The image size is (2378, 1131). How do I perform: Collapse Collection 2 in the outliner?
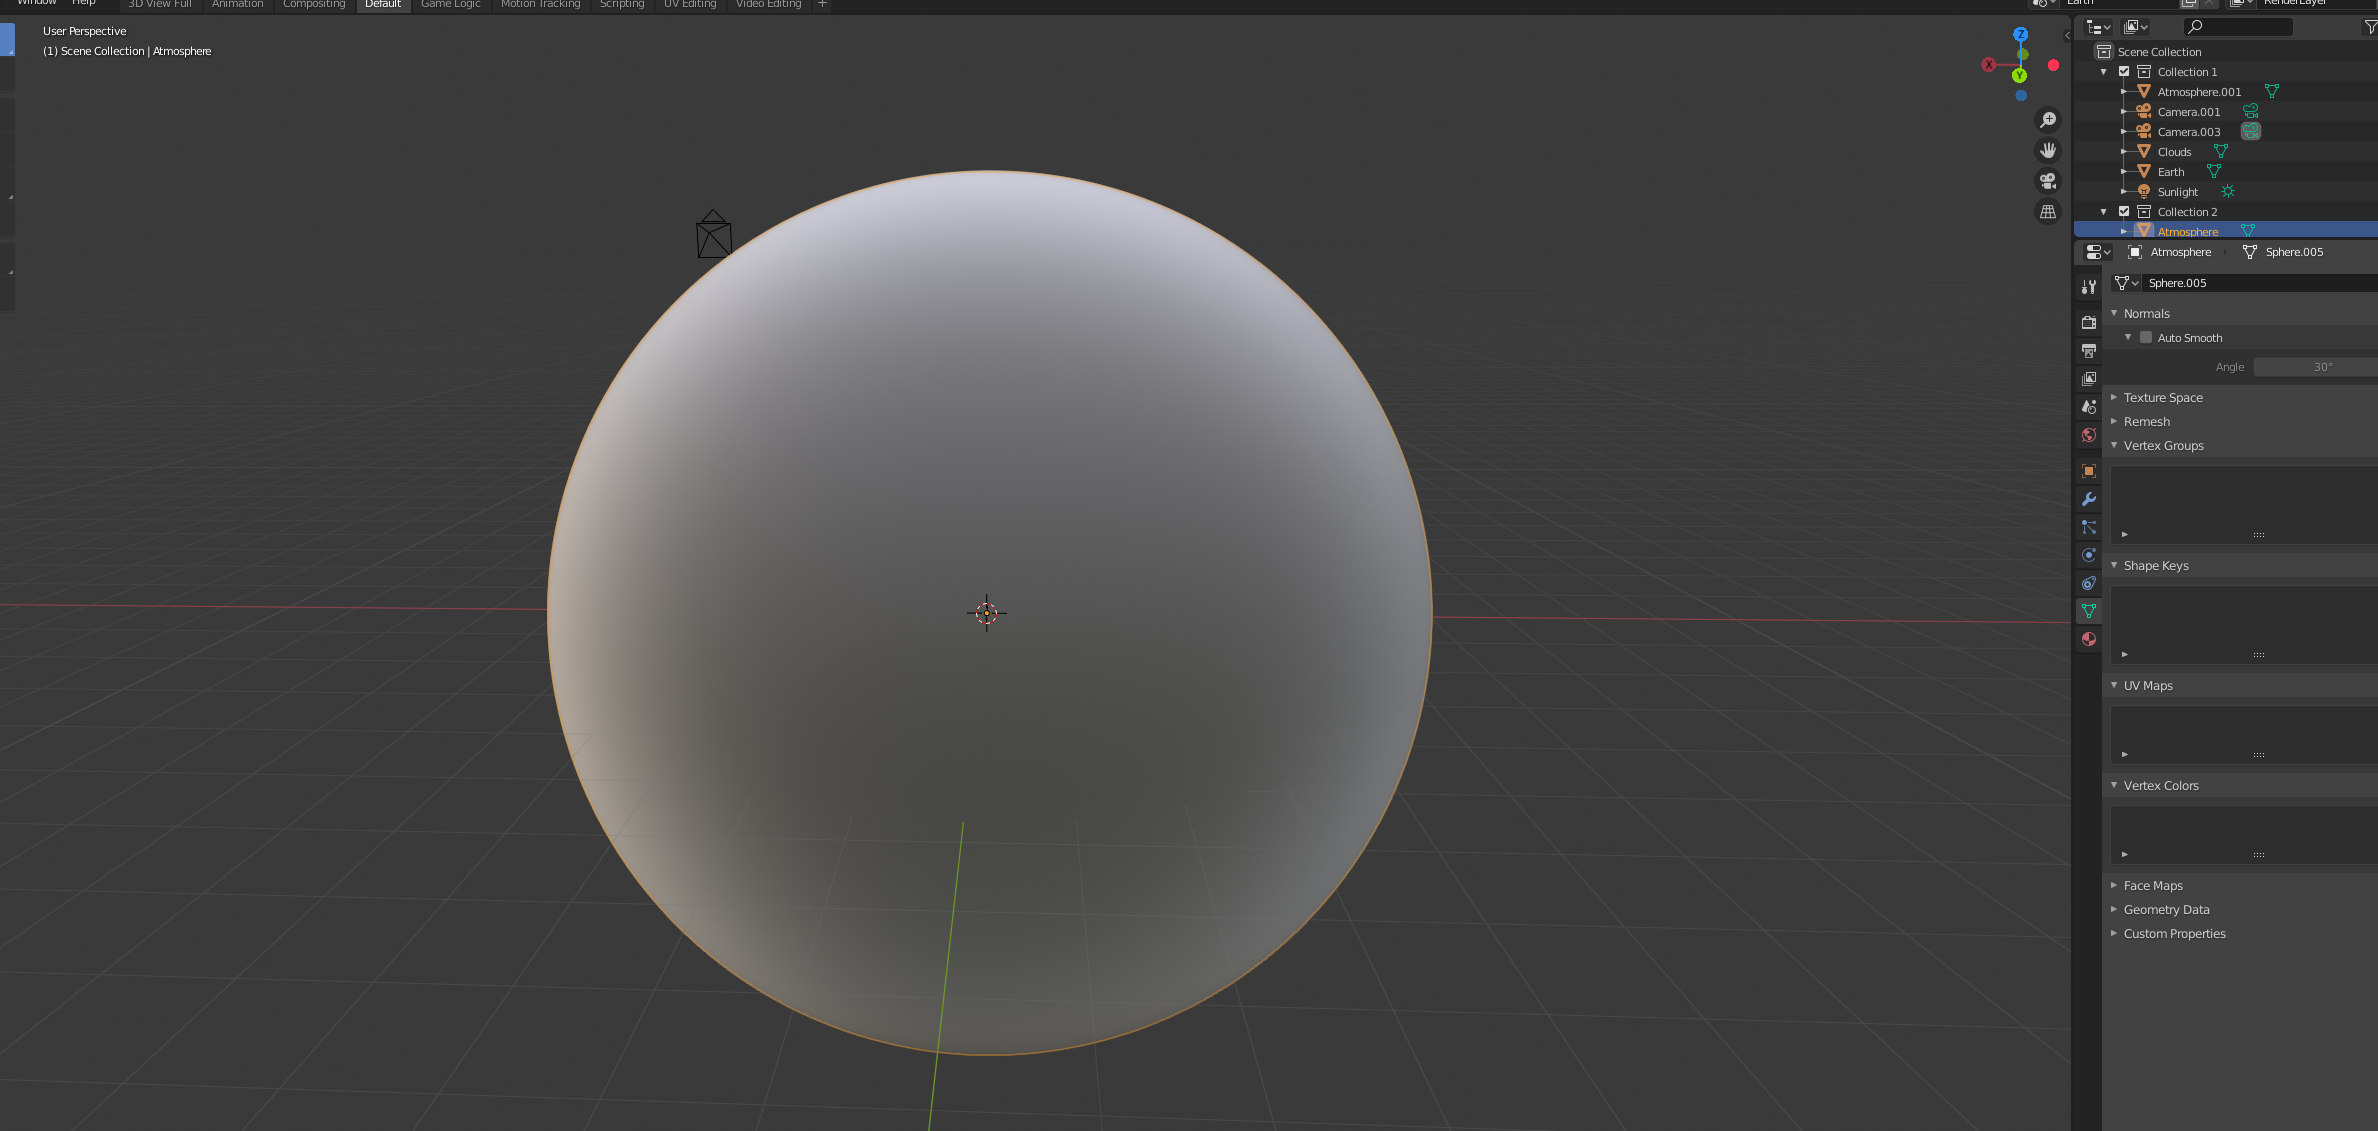pyautogui.click(x=2103, y=211)
